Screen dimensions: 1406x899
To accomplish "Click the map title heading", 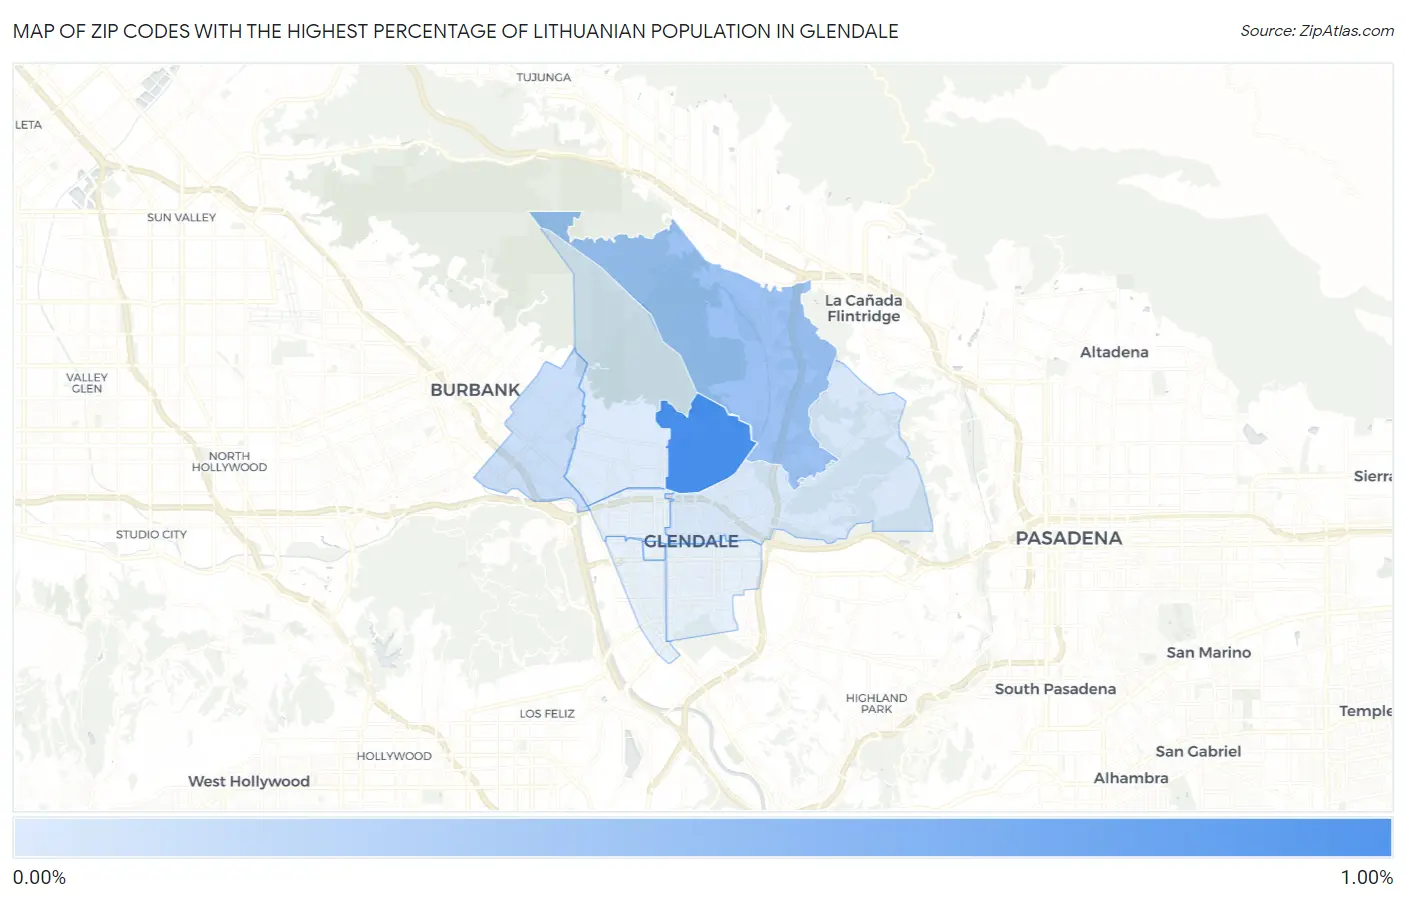I will [x=456, y=31].
